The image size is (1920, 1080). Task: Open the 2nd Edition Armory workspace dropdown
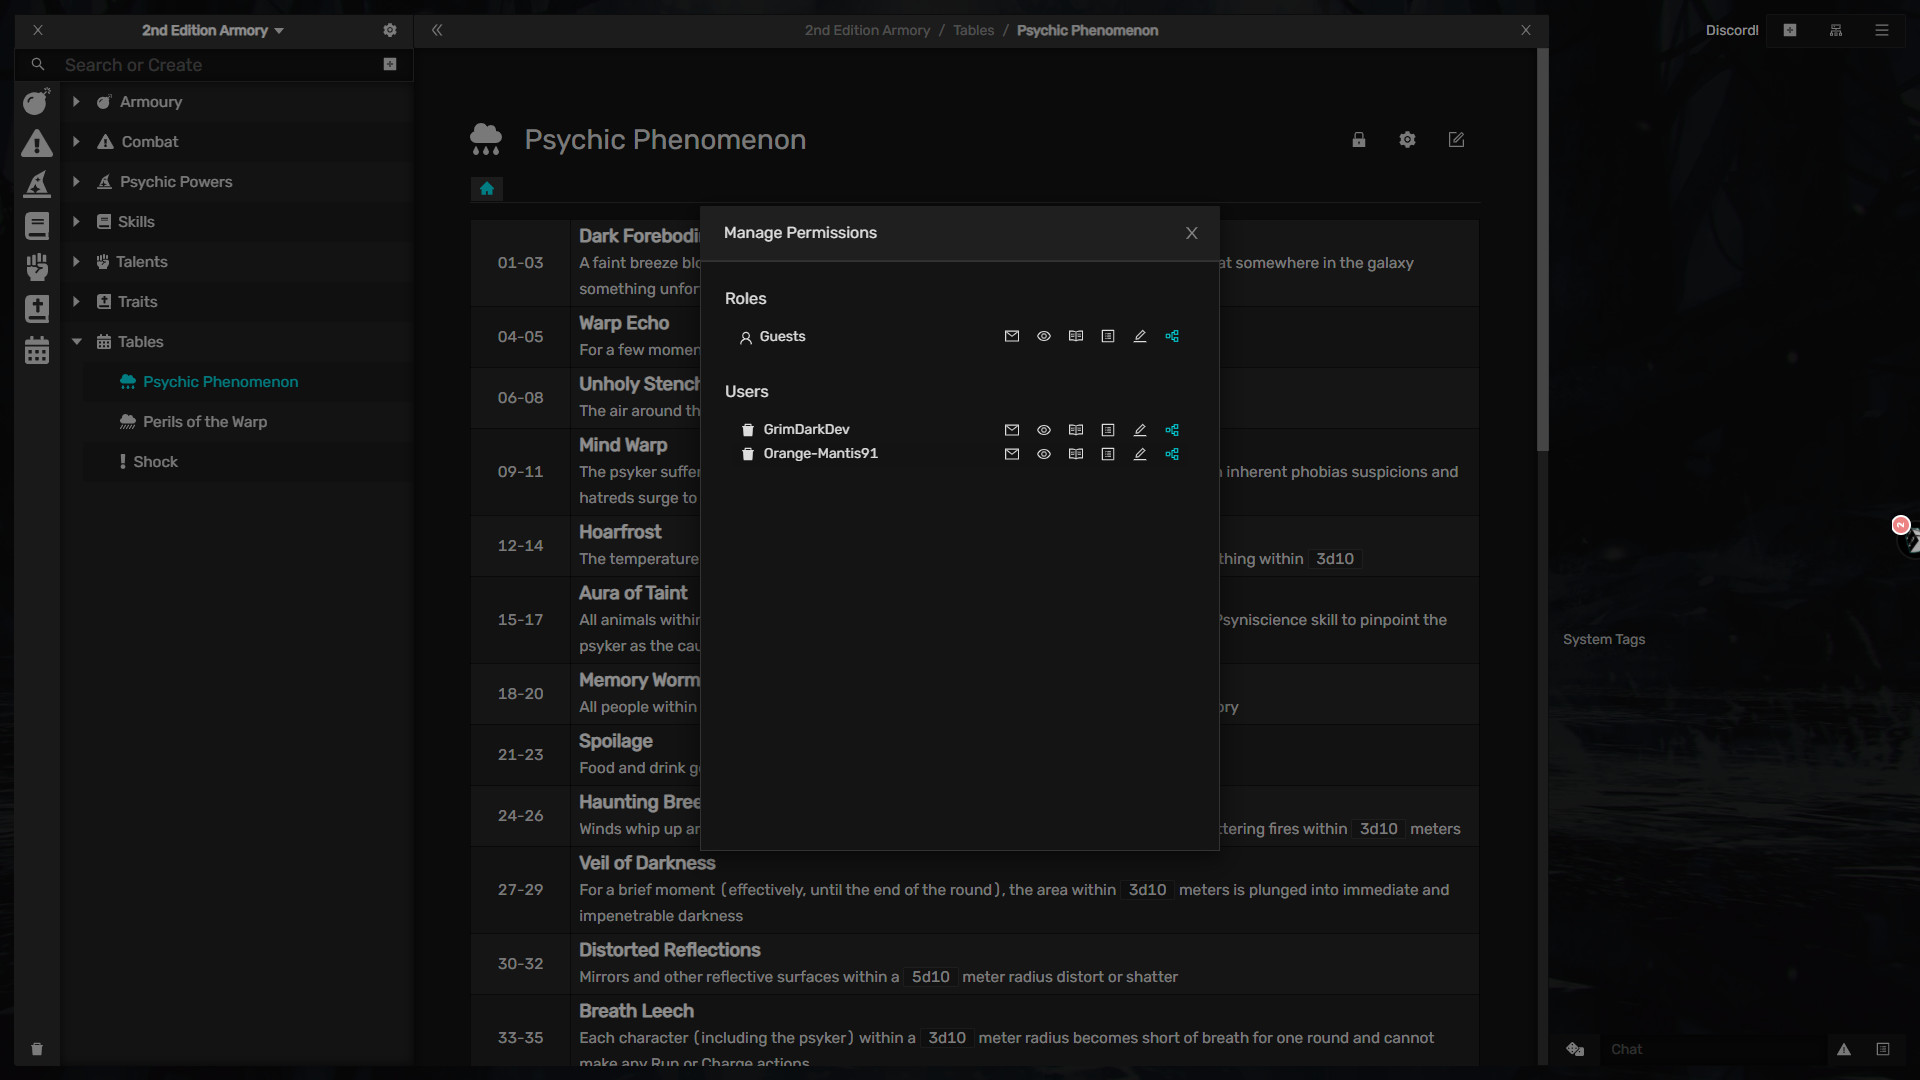pos(212,30)
